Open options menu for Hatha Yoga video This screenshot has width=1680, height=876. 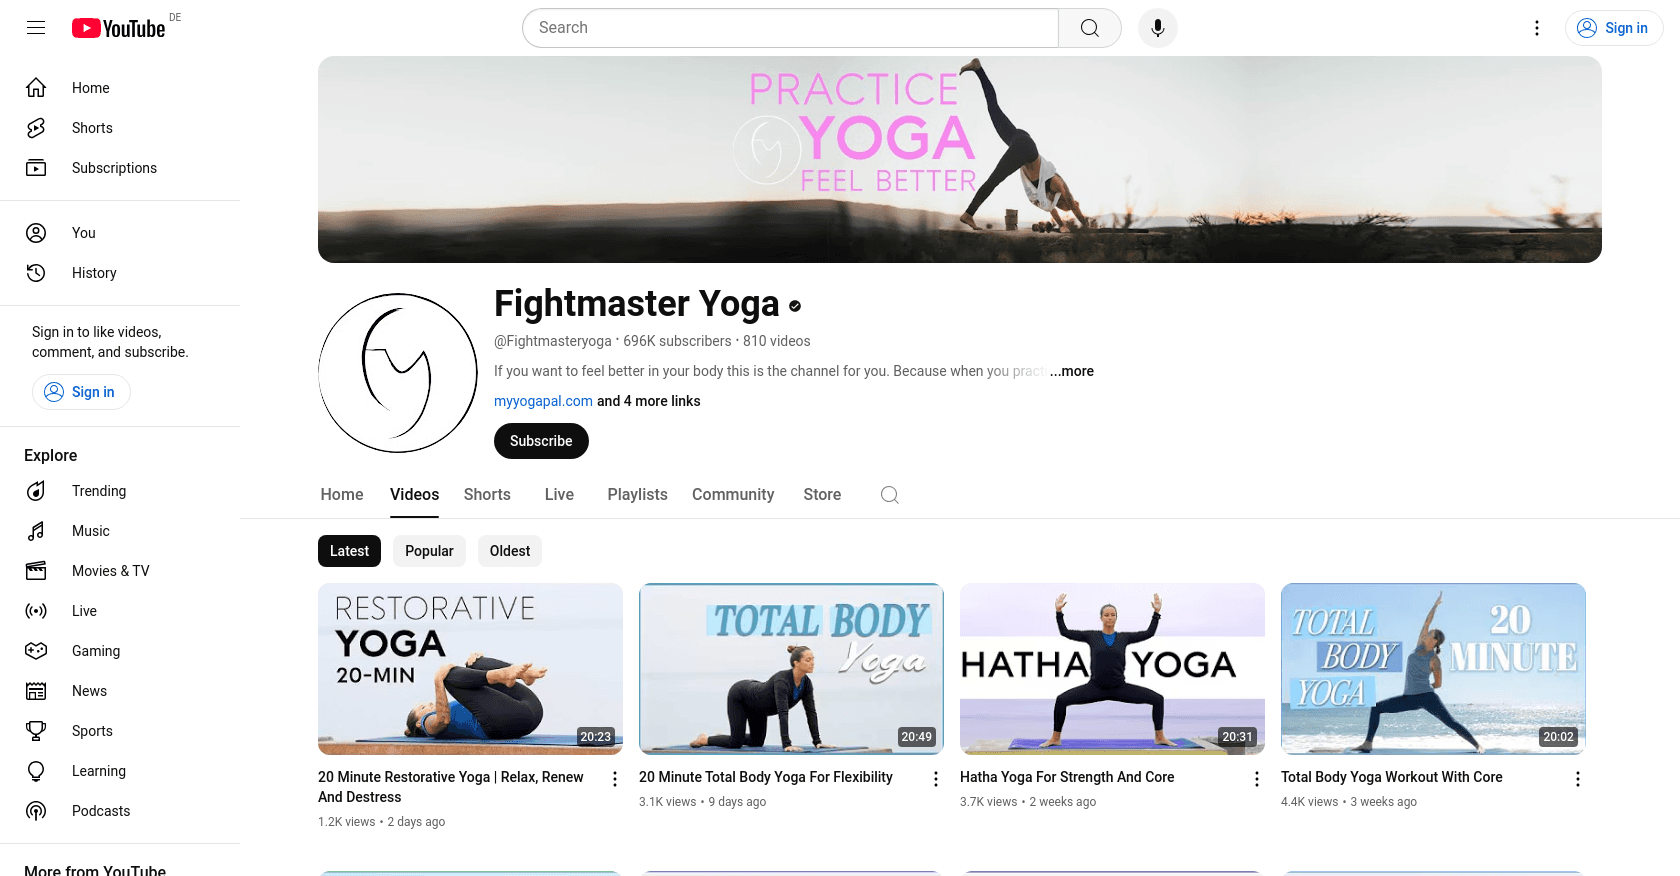(1257, 779)
